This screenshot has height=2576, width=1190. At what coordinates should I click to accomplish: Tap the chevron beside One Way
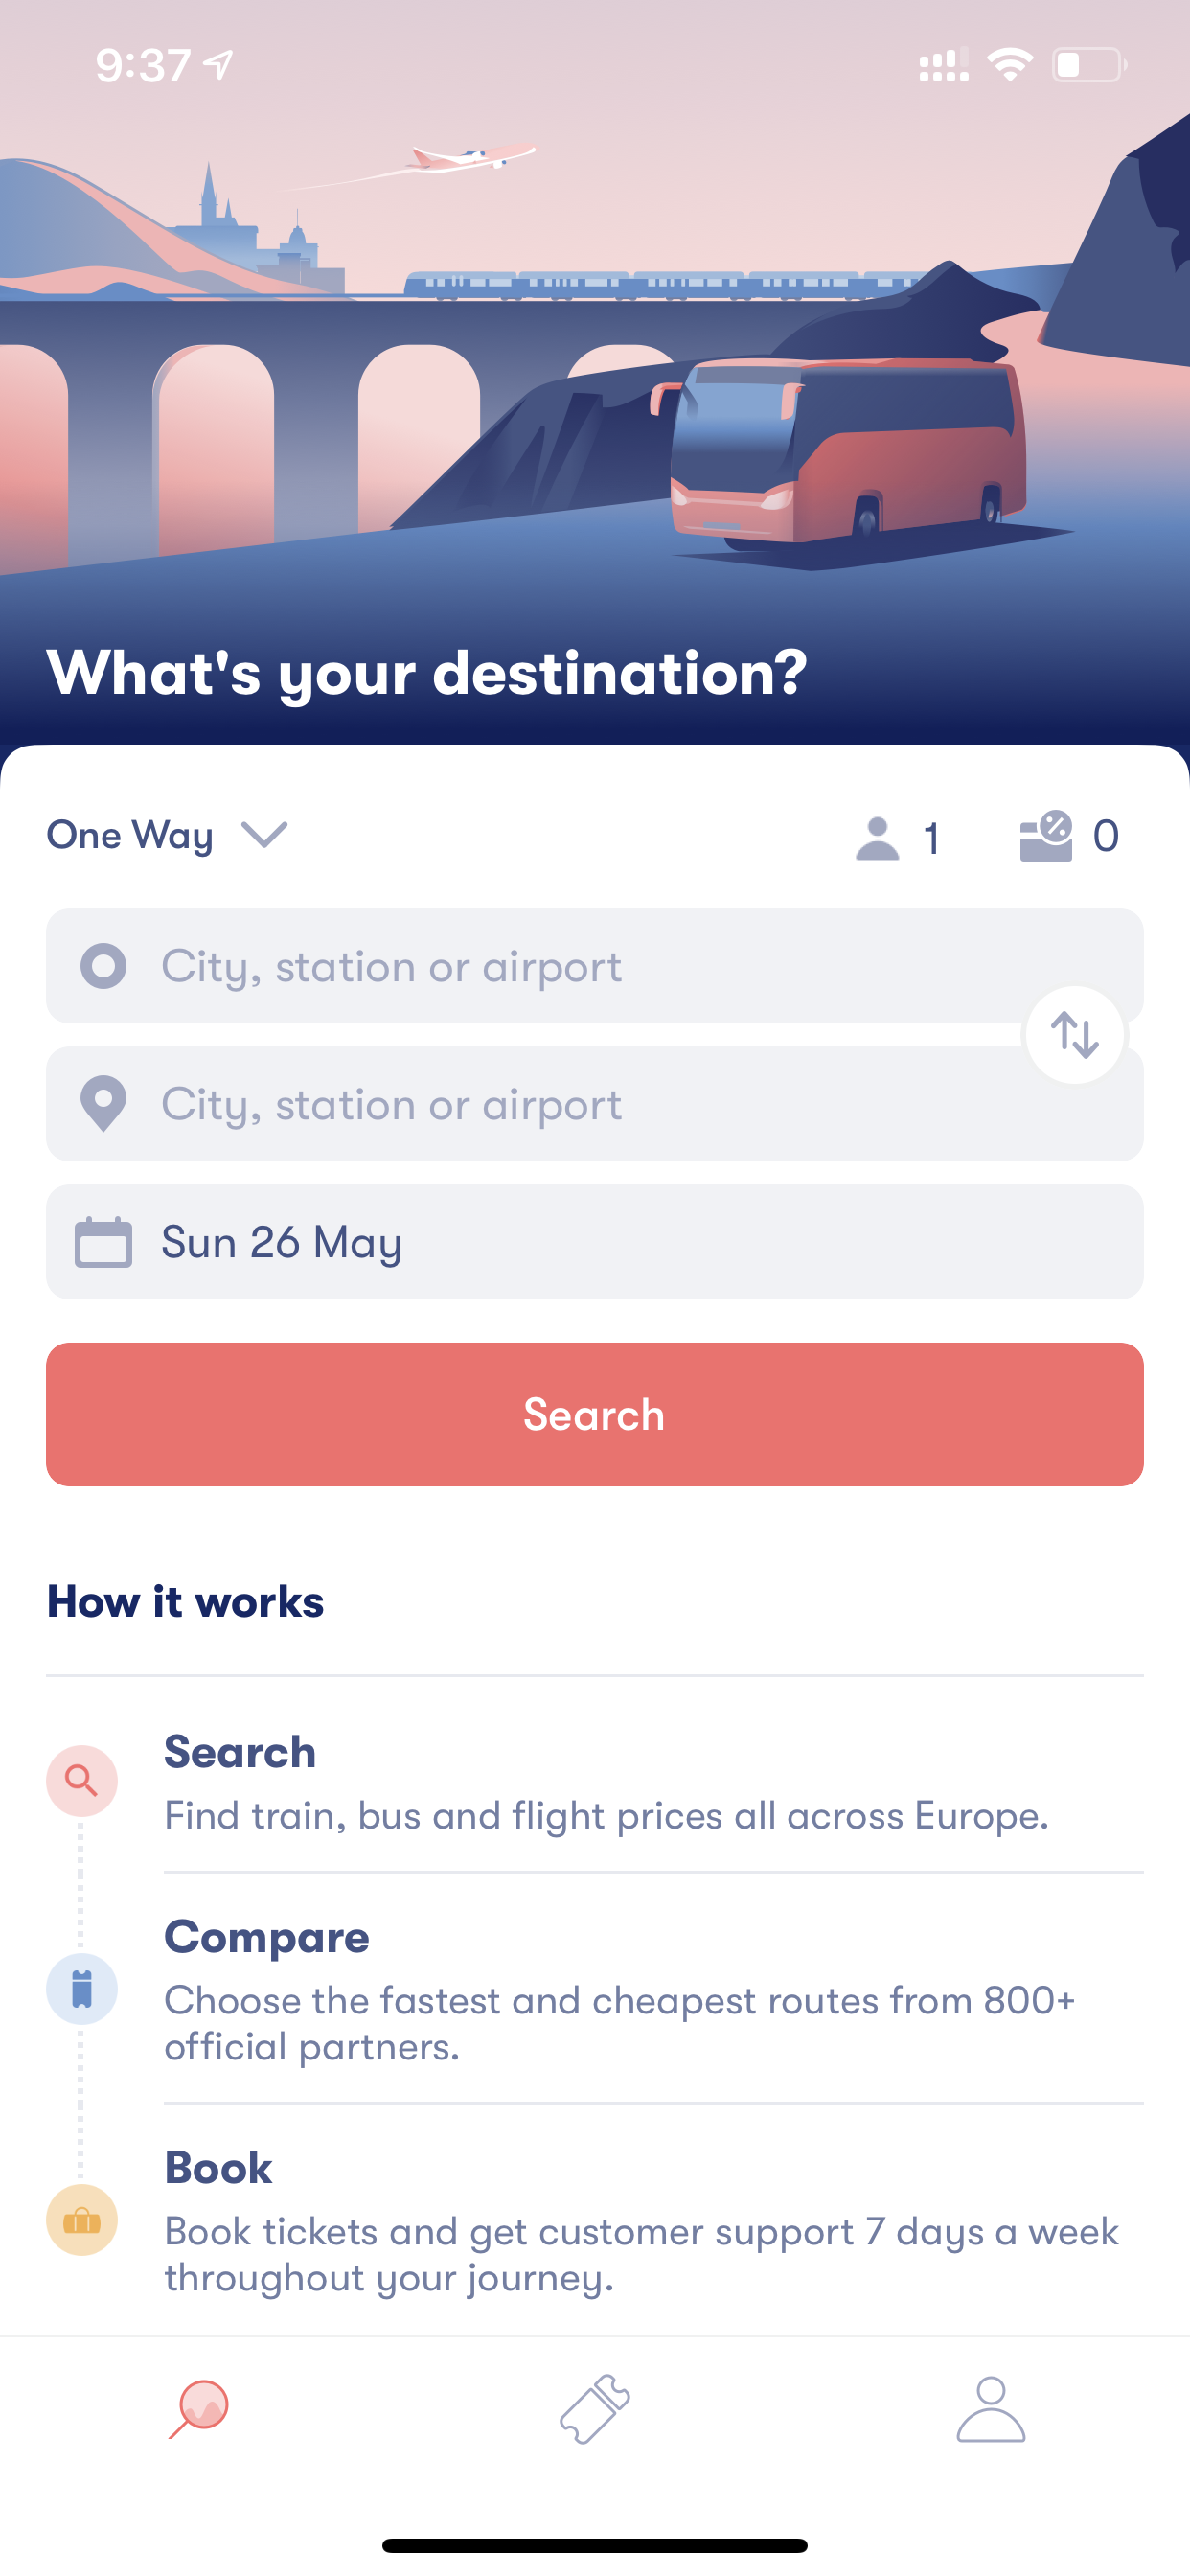(x=265, y=835)
